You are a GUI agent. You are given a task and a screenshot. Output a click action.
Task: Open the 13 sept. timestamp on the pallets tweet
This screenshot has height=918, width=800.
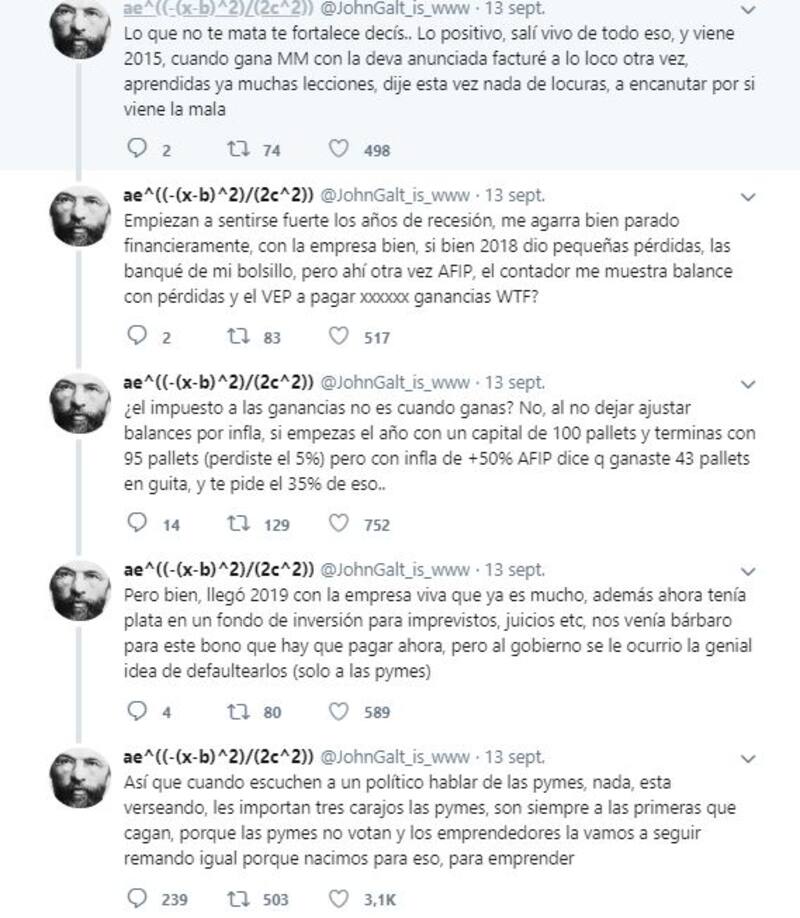(x=515, y=382)
